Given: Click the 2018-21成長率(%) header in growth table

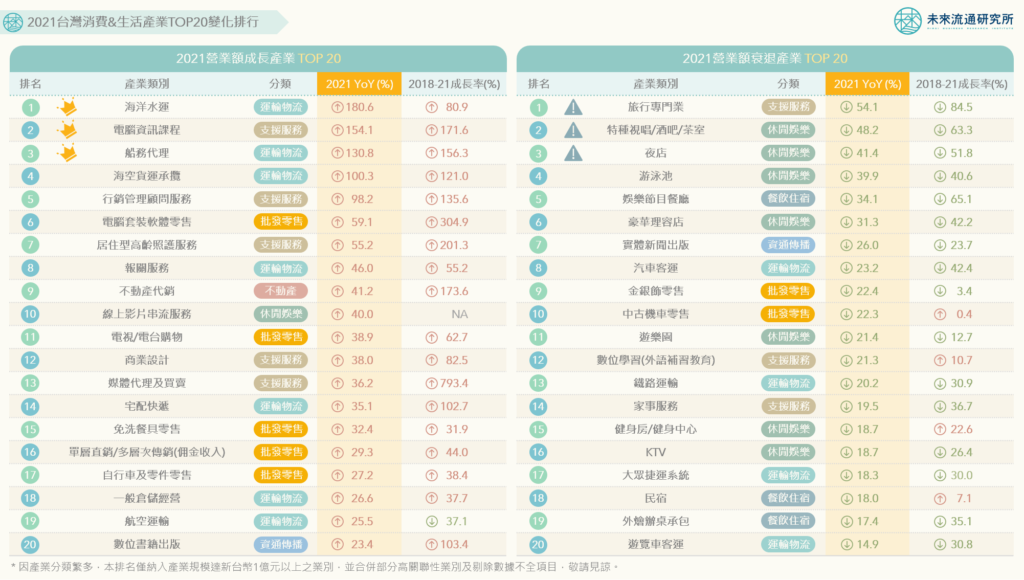Looking at the screenshot, I should click(x=454, y=84).
